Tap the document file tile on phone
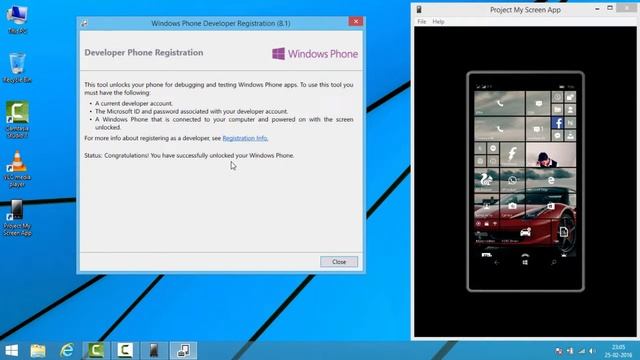This screenshot has width=640, height=360. (x=564, y=232)
